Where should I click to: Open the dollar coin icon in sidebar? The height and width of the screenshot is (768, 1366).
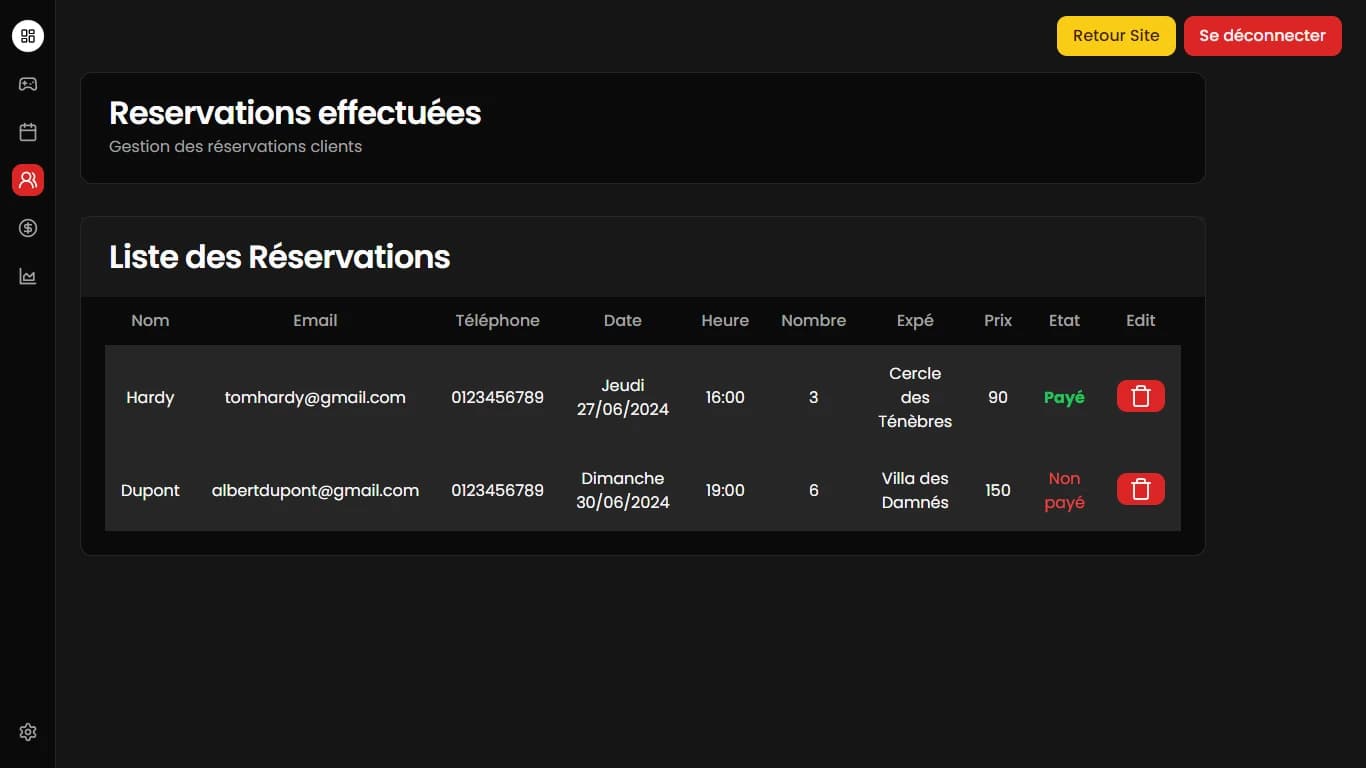click(28, 228)
